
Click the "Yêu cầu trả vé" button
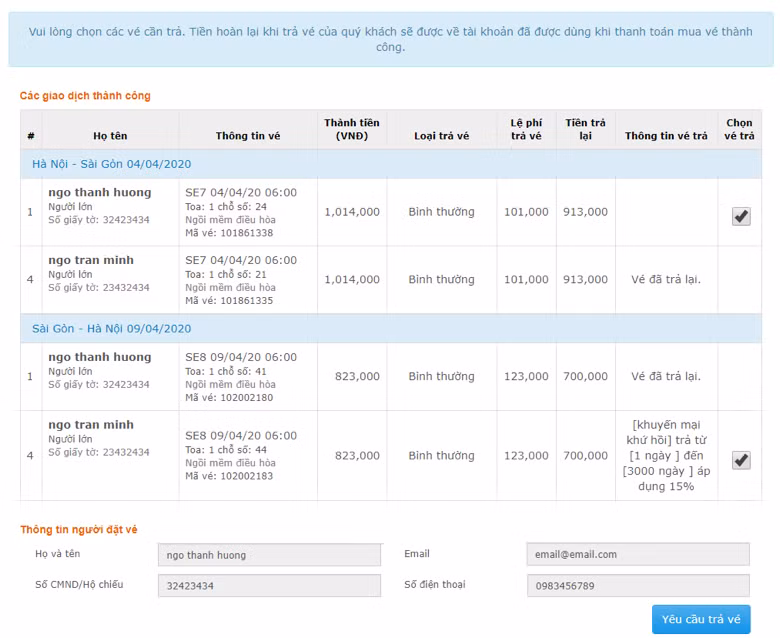[700, 619]
